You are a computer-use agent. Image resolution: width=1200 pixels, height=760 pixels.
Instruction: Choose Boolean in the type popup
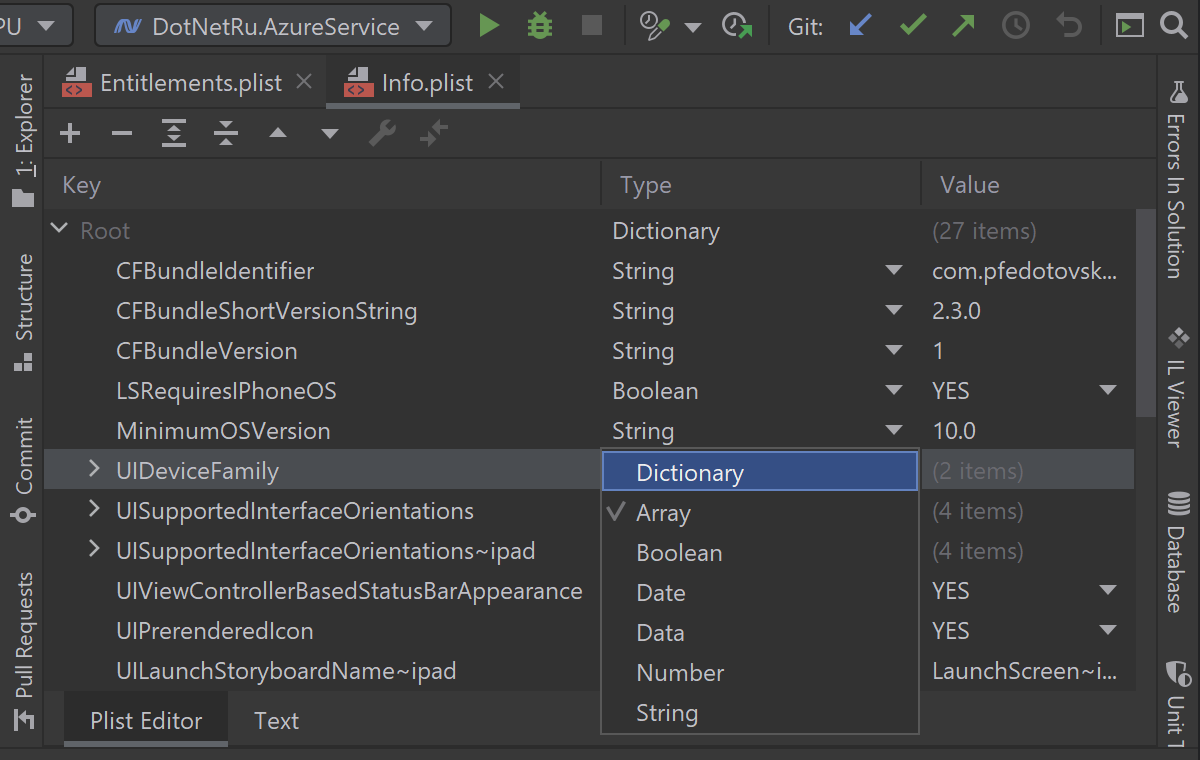[x=760, y=553]
